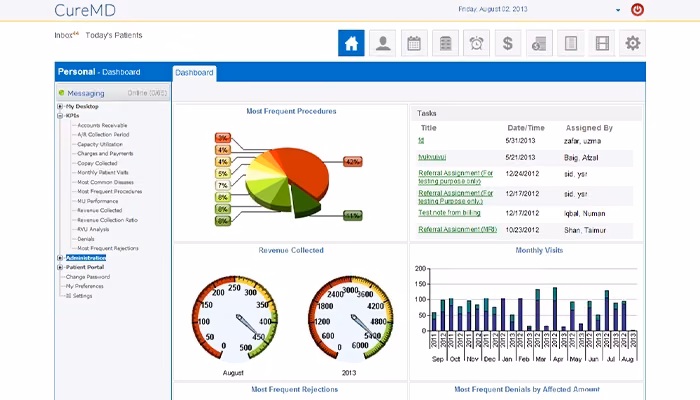700x400 pixels.
Task: Open the alarm clock Reminders icon
Action: [476, 43]
